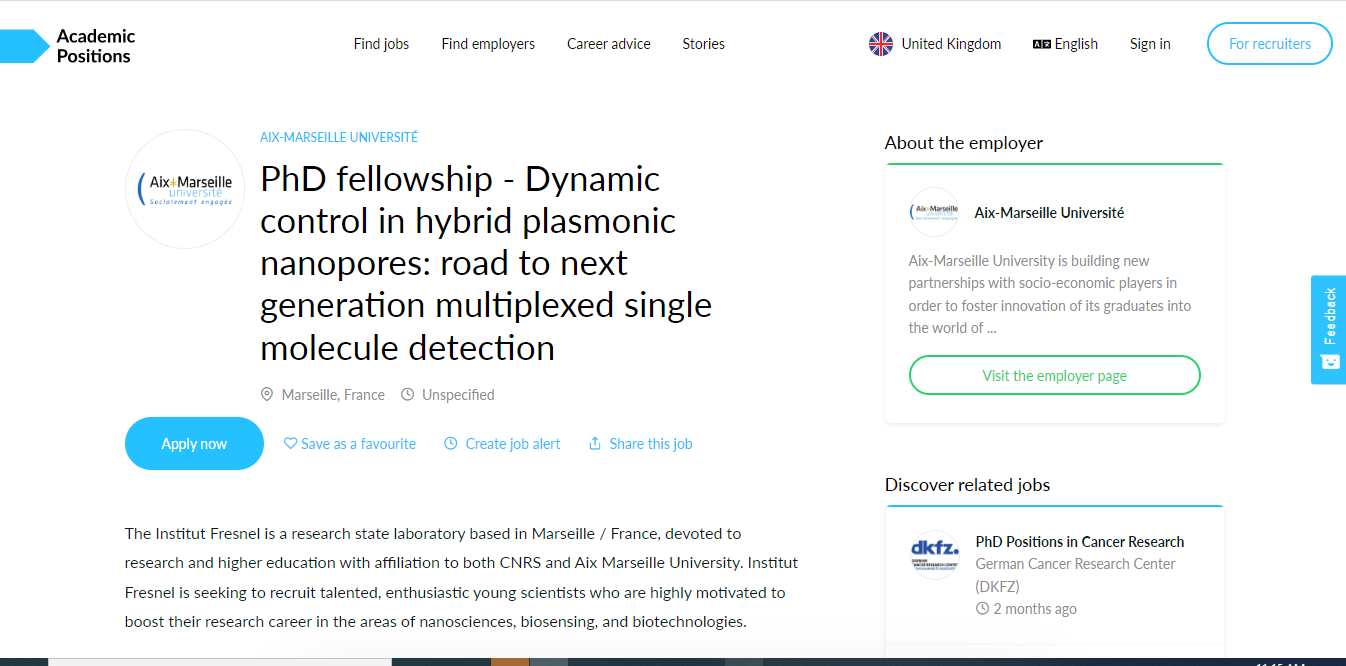Screen dimensions: 1346x666
Task: Open the Academic Positions home logo
Action: [68, 46]
